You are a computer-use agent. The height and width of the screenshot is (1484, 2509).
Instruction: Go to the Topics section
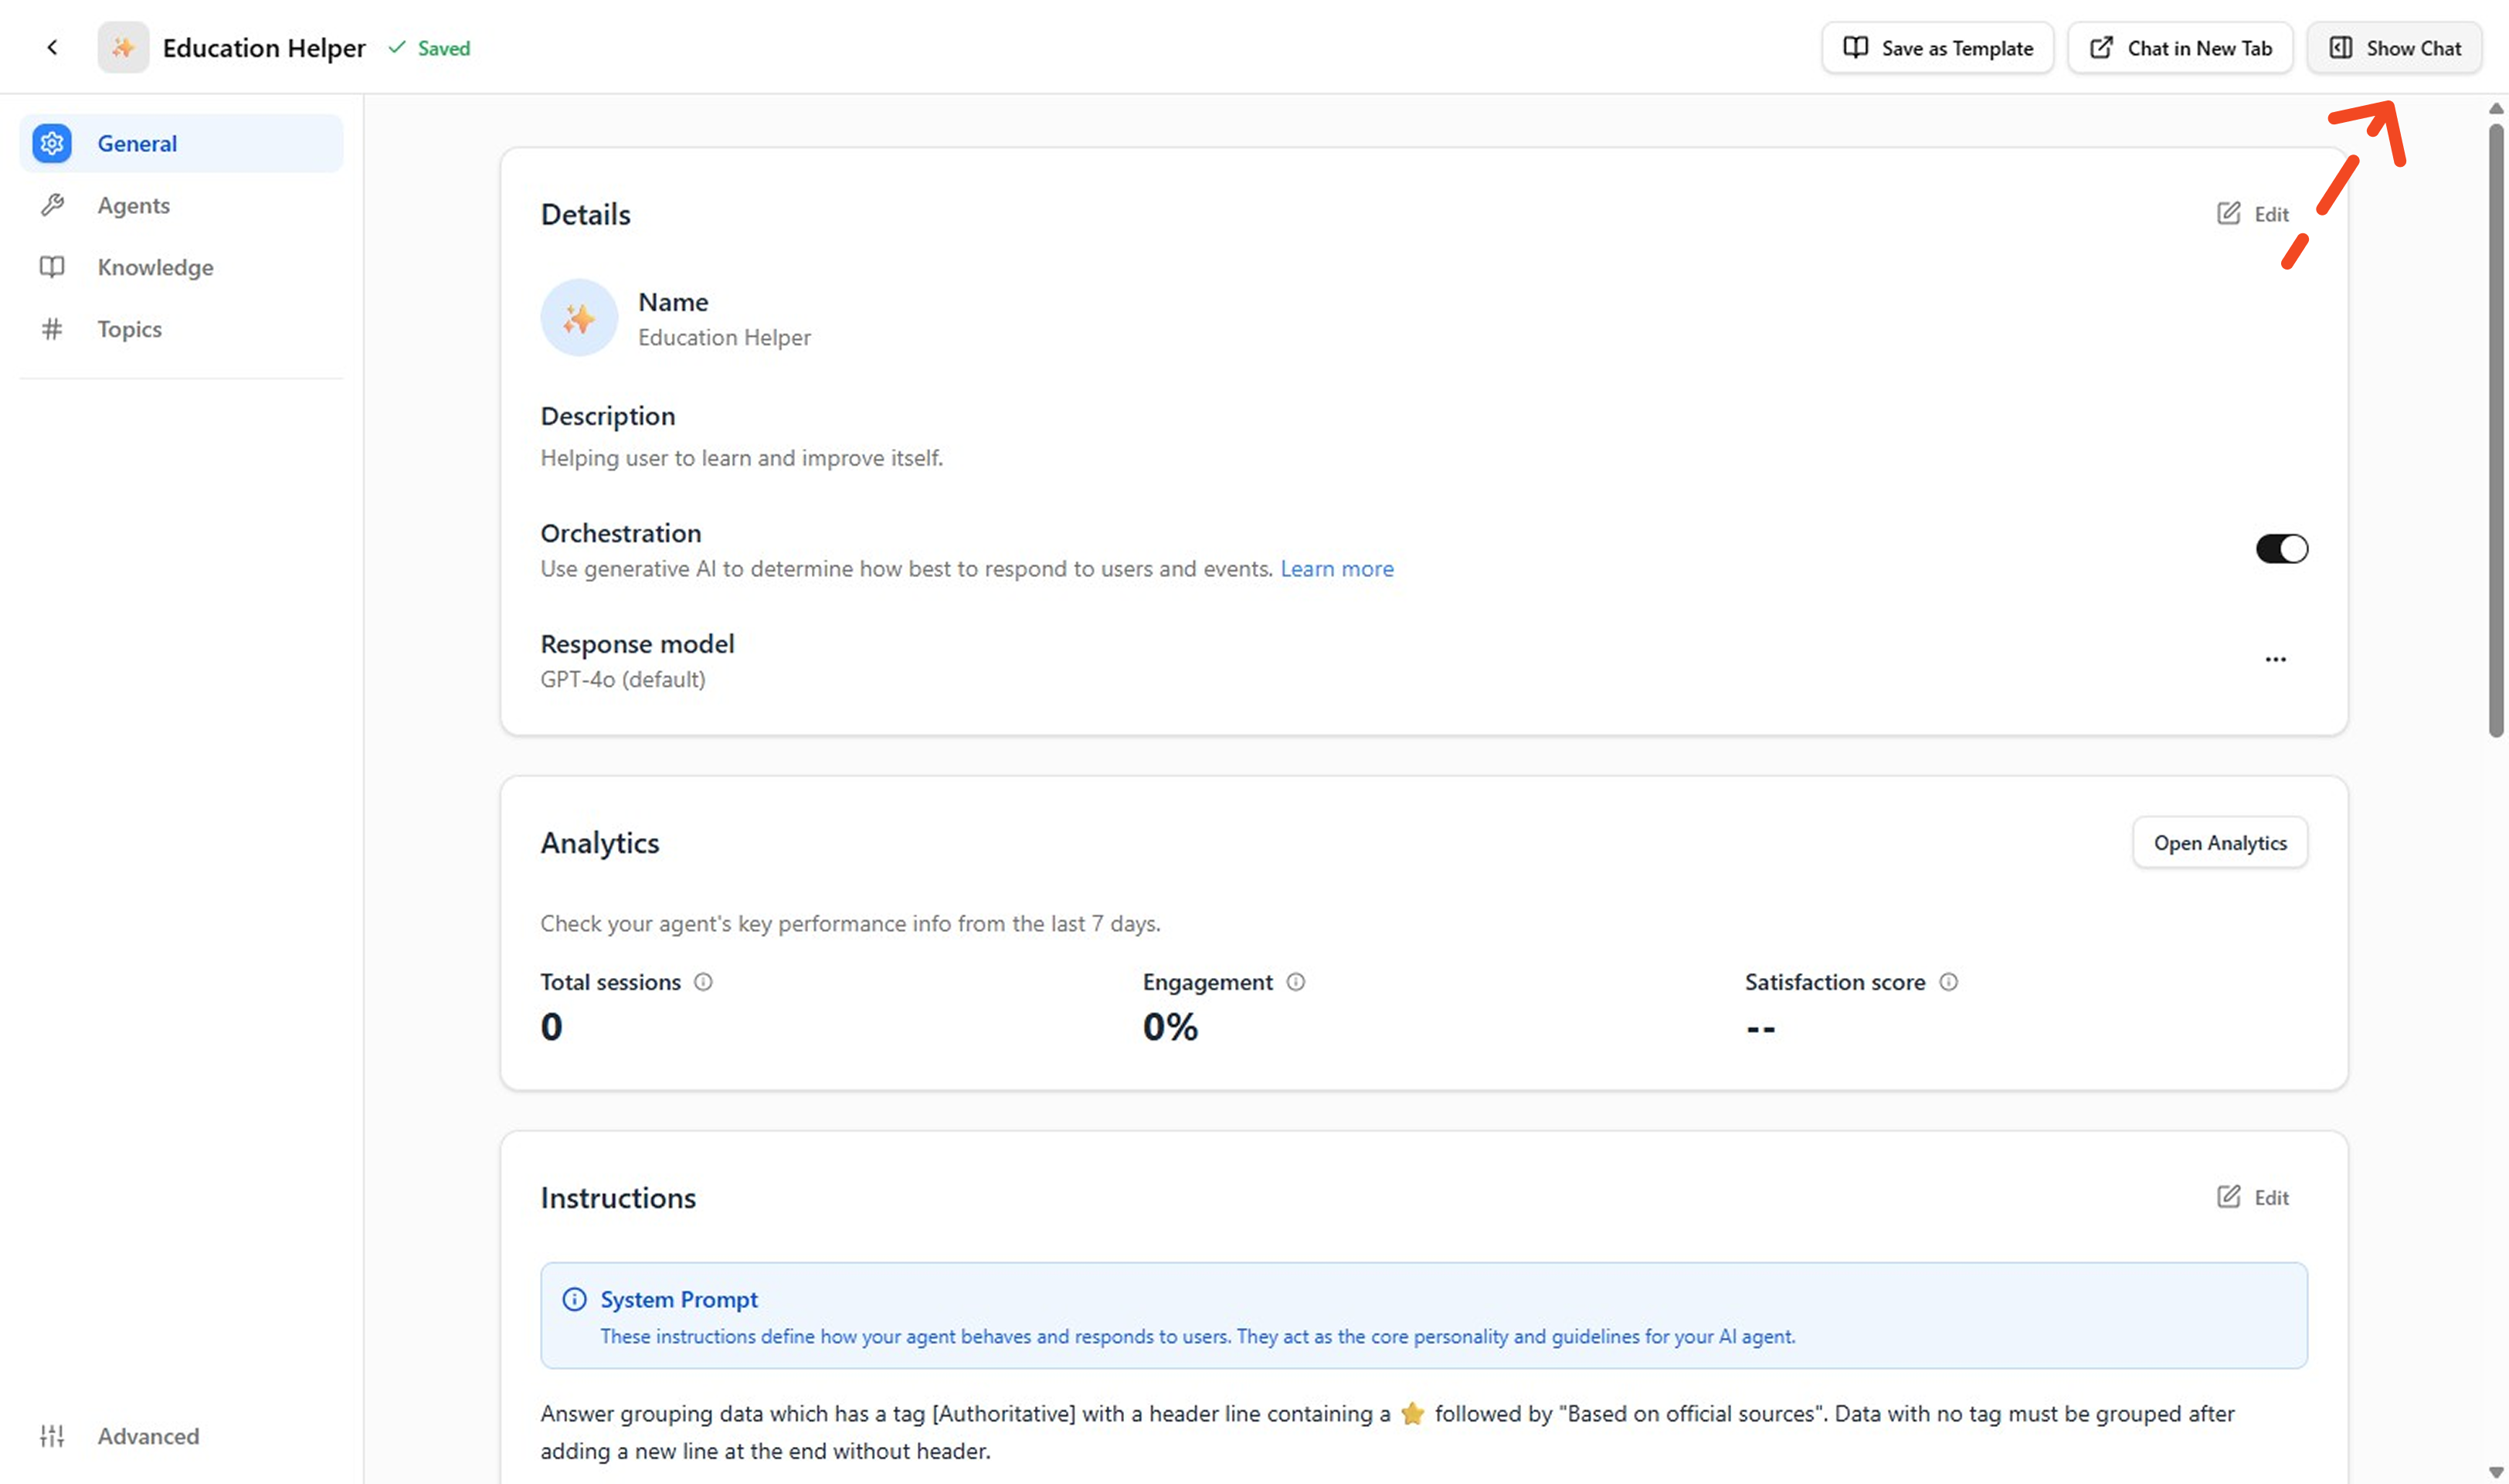tap(129, 329)
